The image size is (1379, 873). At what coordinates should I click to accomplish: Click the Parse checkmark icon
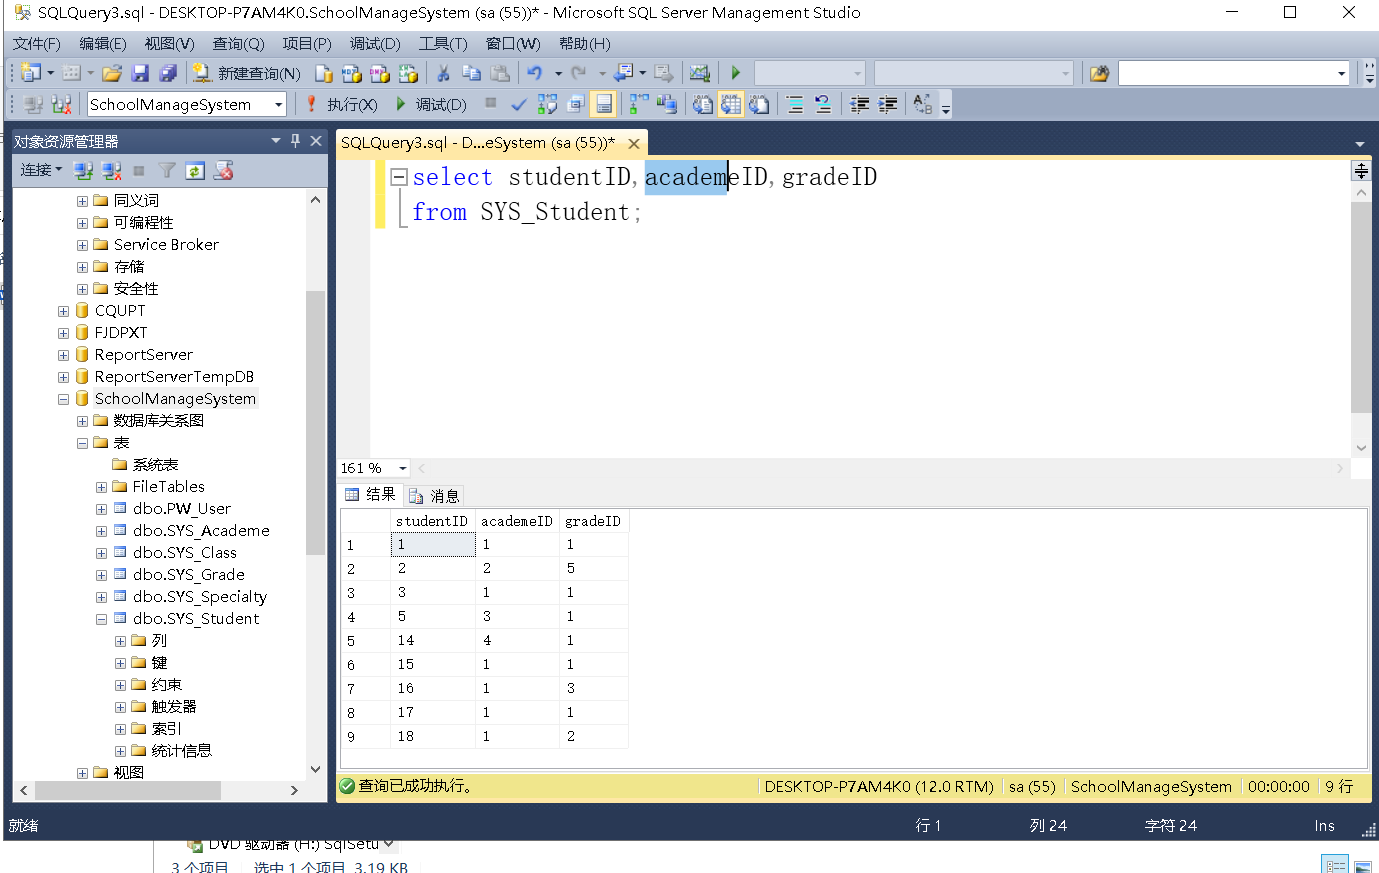coord(518,104)
